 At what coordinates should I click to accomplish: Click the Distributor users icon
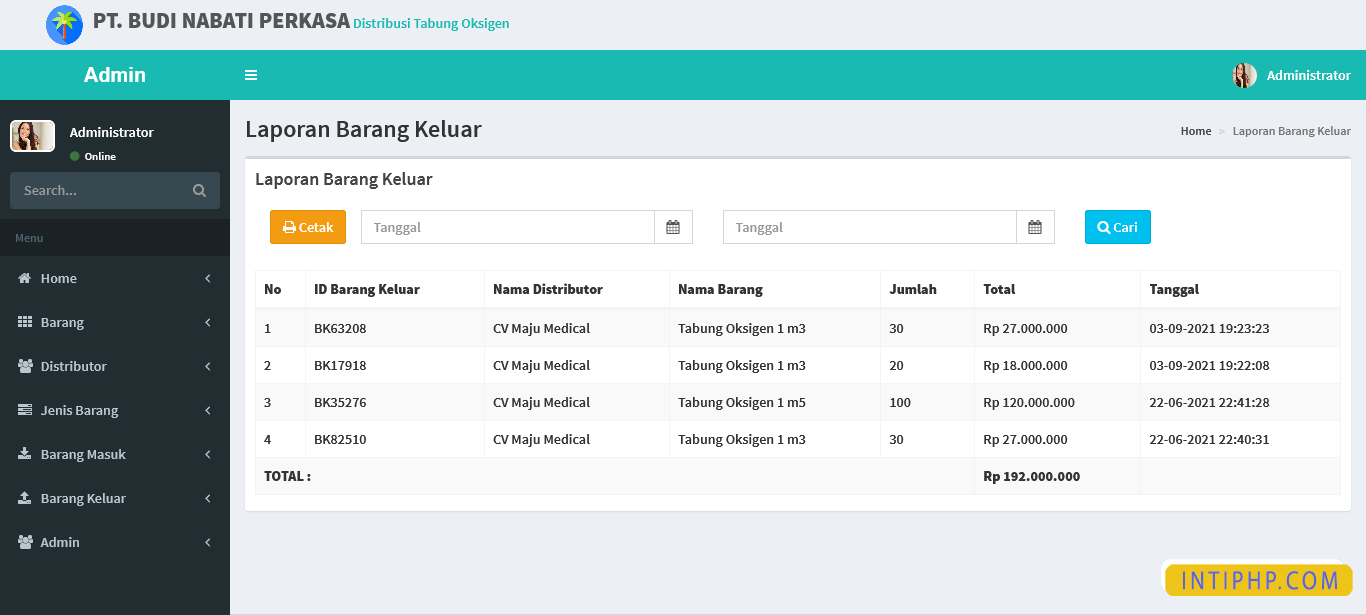click(x=27, y=366)
